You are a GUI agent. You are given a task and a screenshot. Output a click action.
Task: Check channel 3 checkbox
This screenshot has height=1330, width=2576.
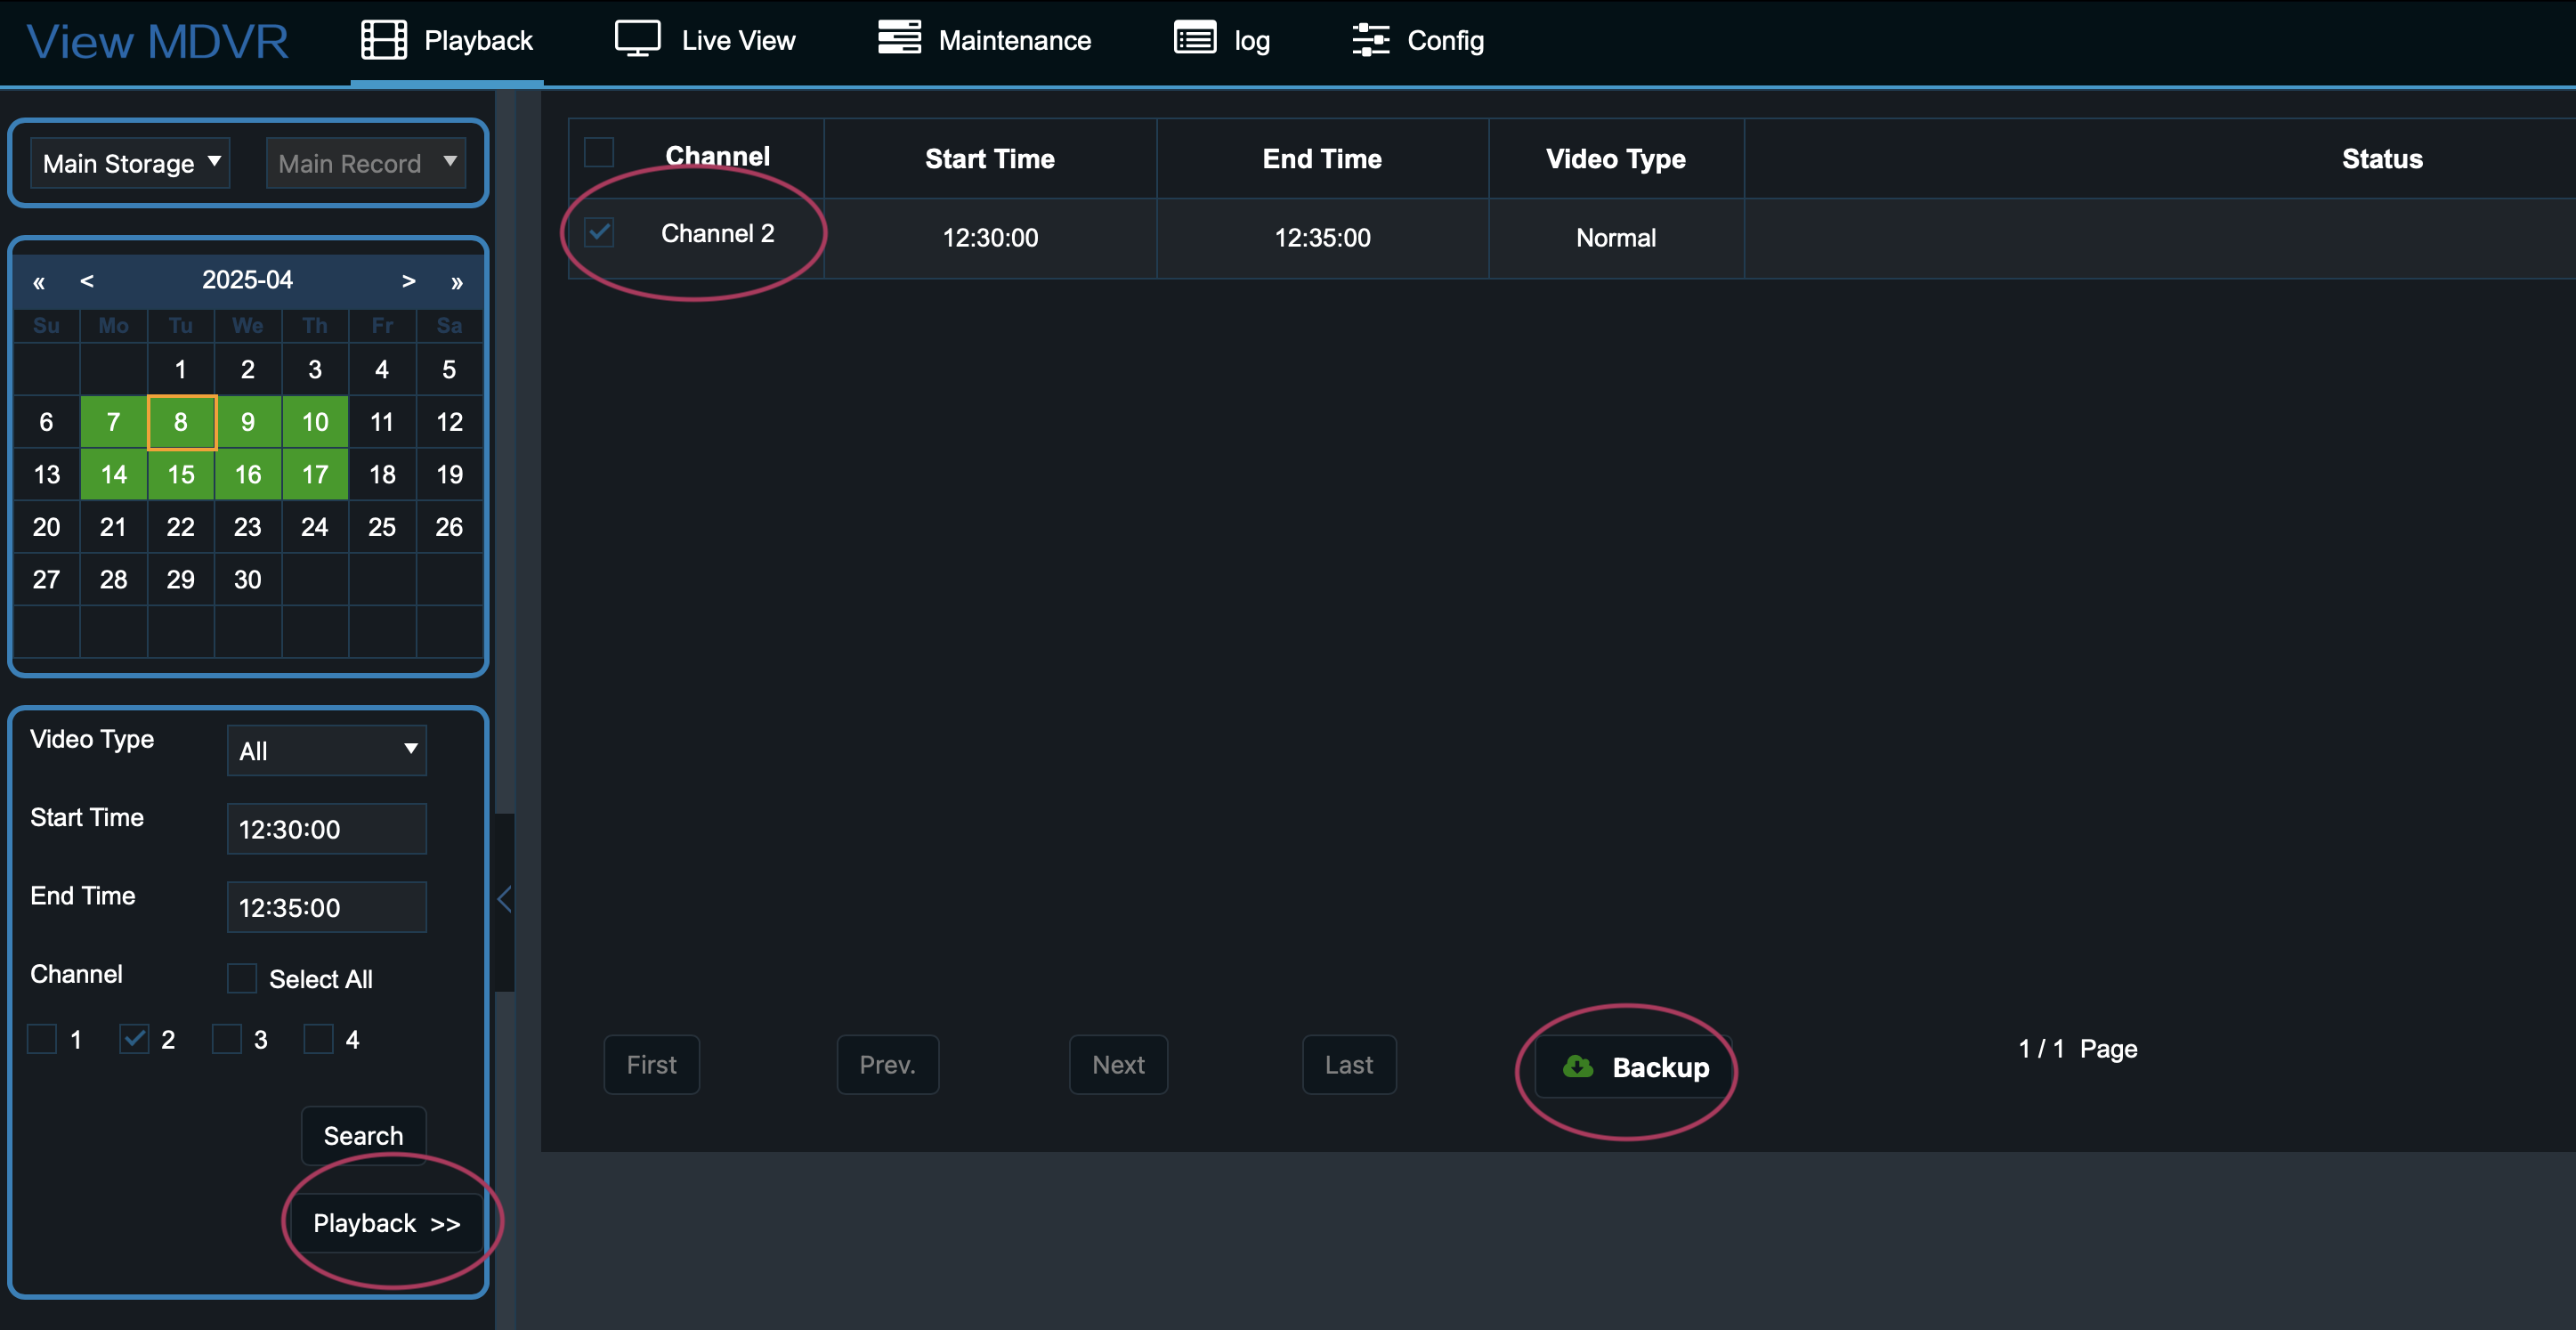point(227,1039)
